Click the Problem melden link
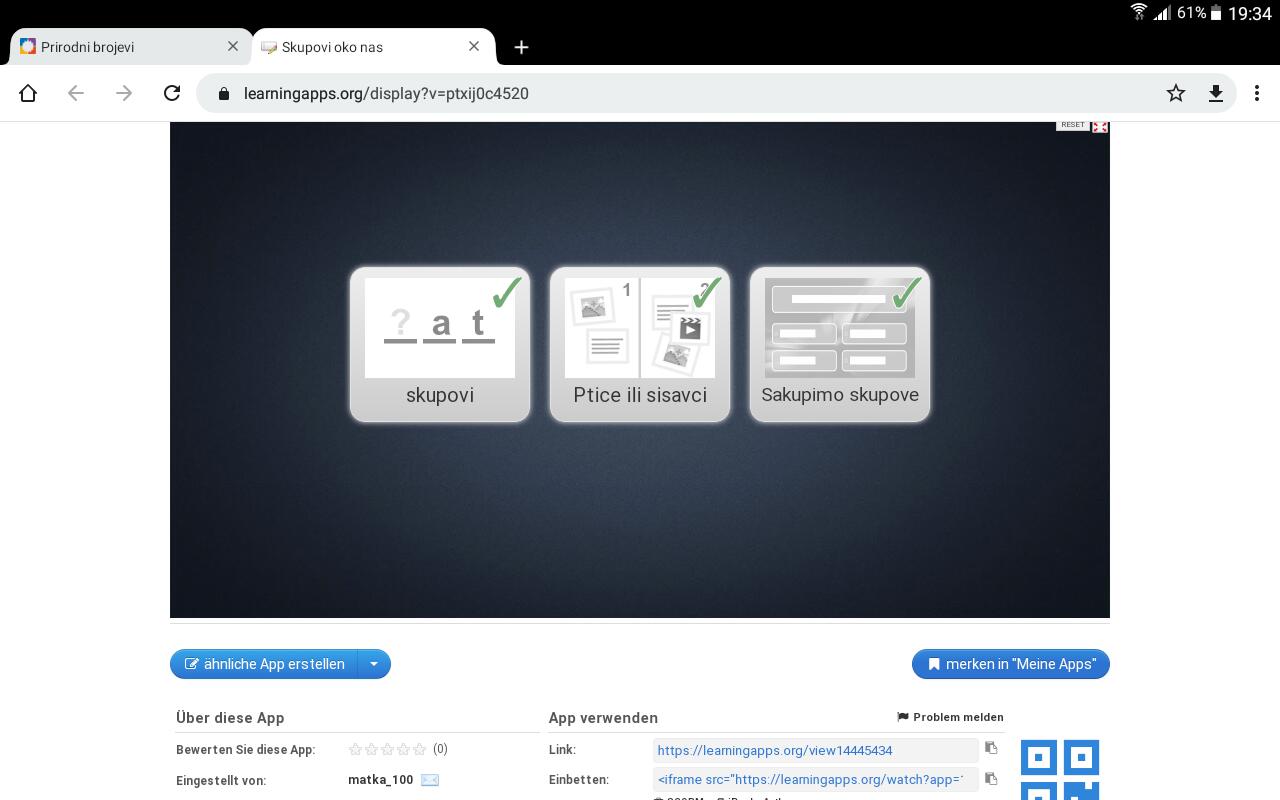Image resolution: width=1280 pixels, height=800 pixels. [950, 717]
